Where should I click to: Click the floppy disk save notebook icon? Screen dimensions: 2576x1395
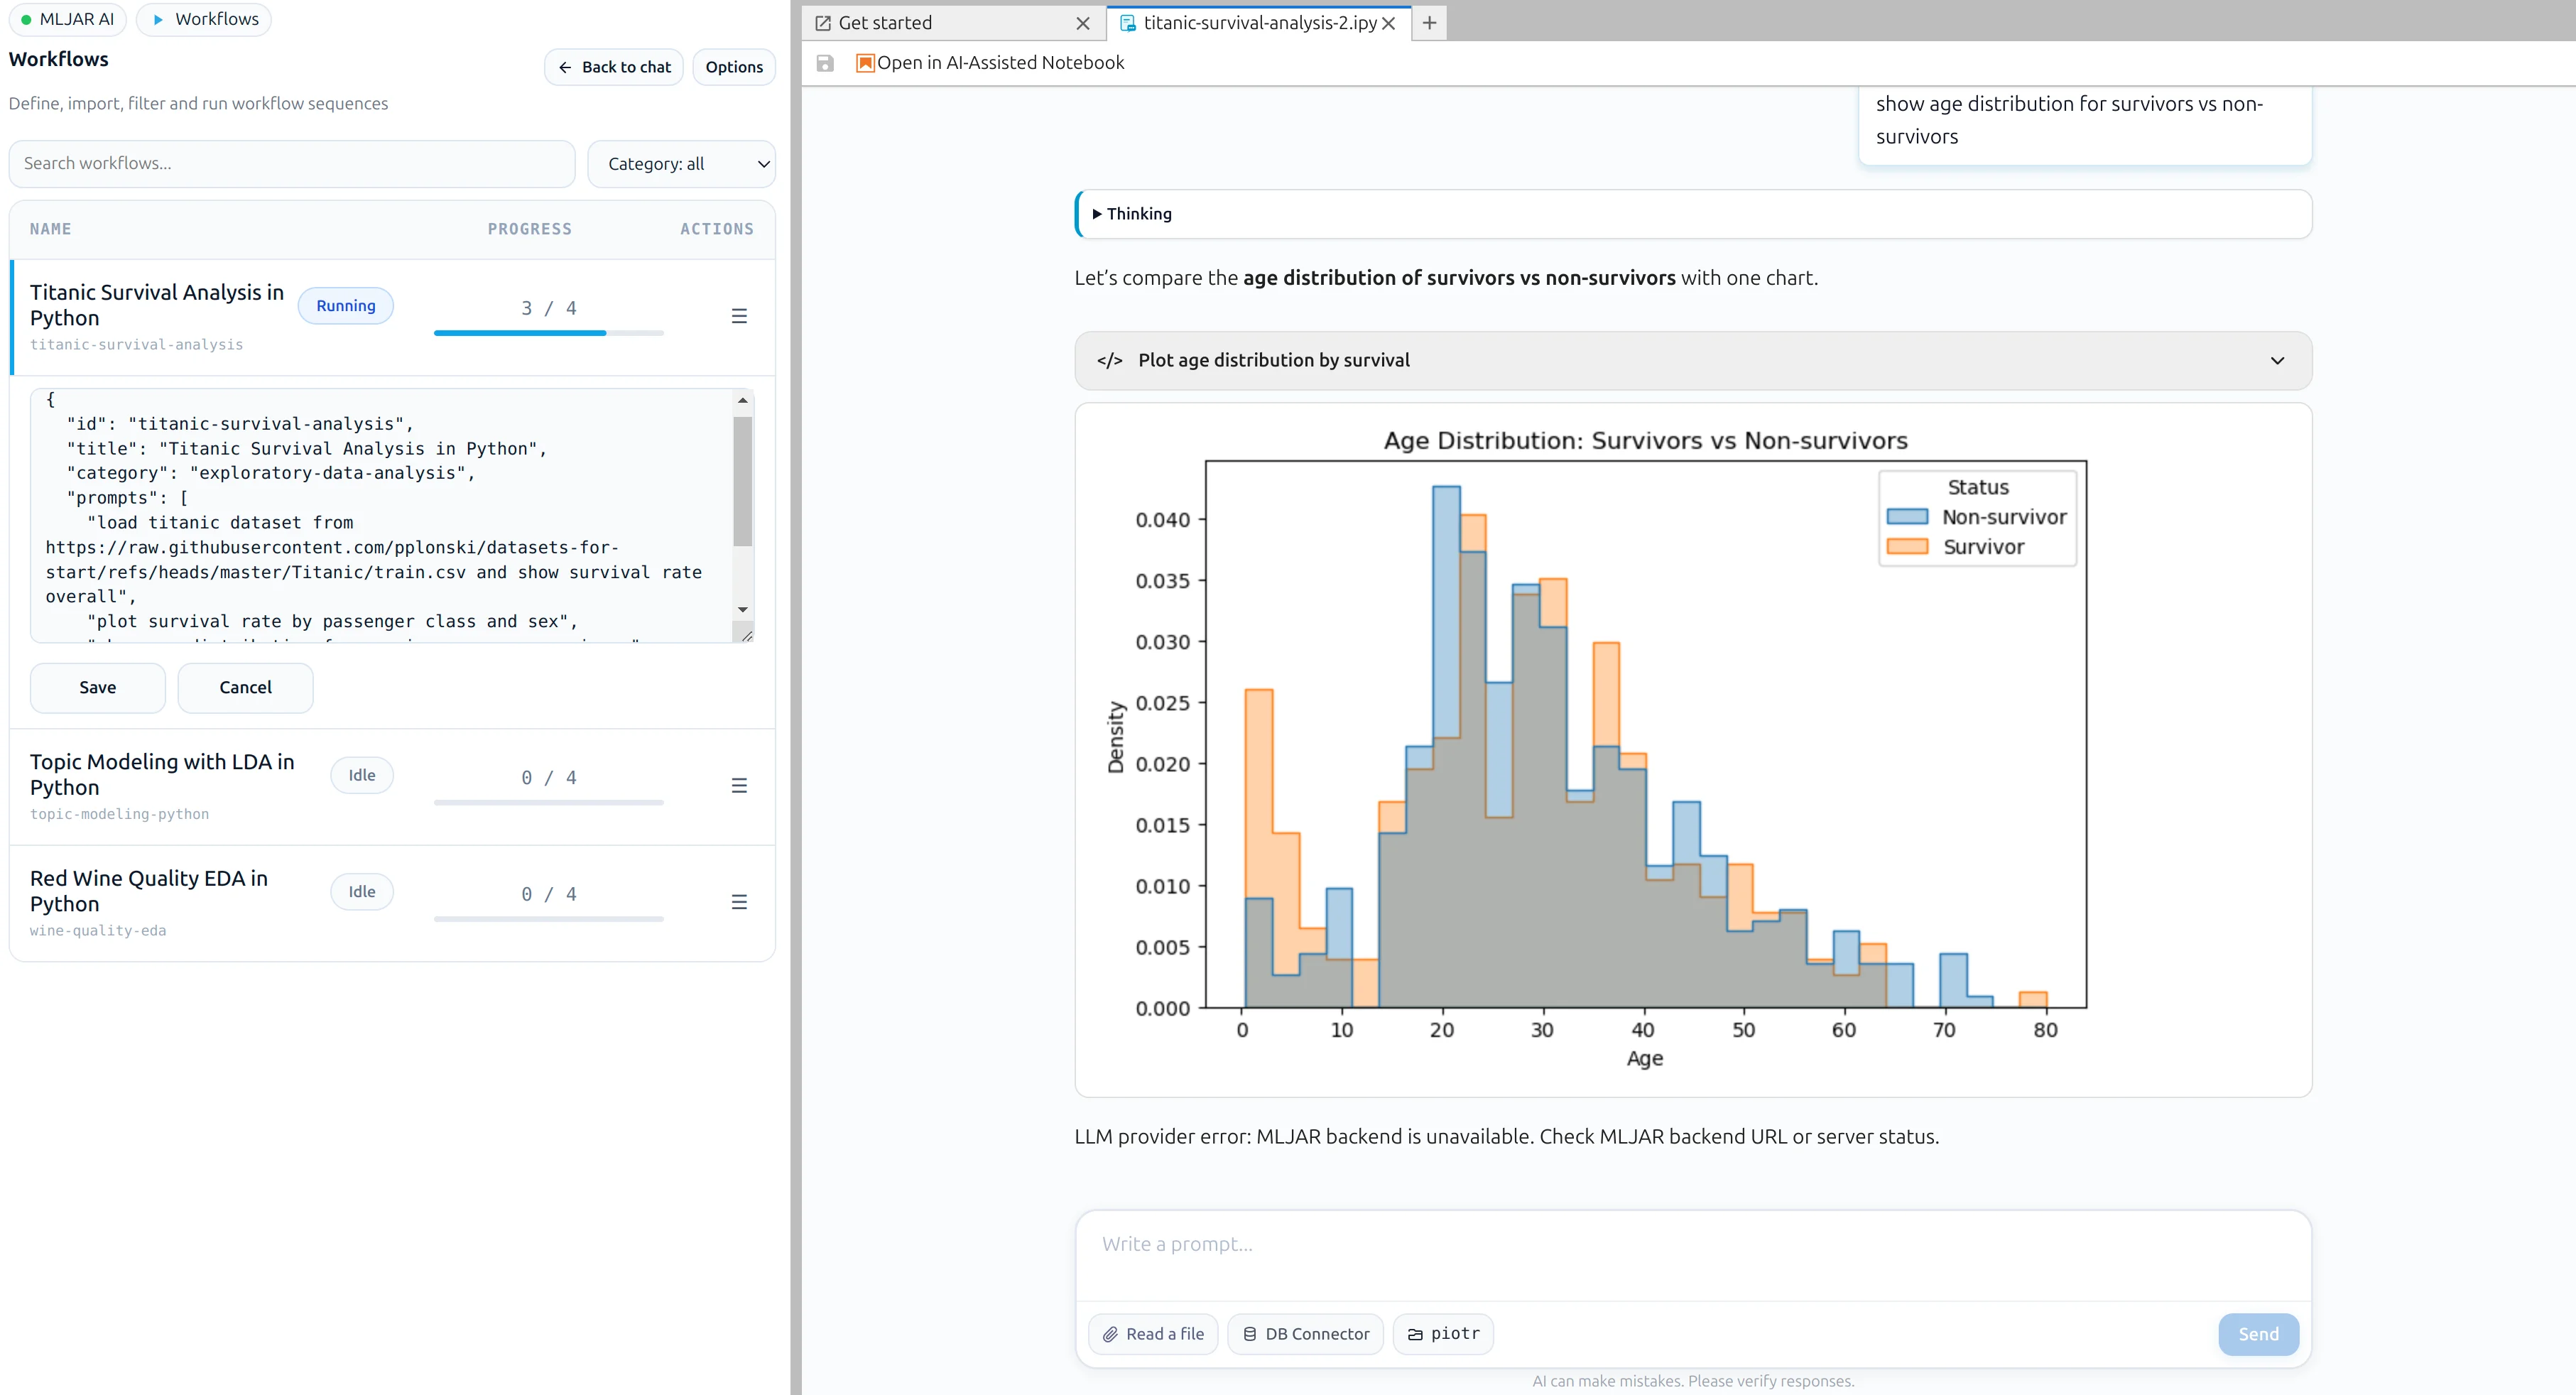click(826, 63)
